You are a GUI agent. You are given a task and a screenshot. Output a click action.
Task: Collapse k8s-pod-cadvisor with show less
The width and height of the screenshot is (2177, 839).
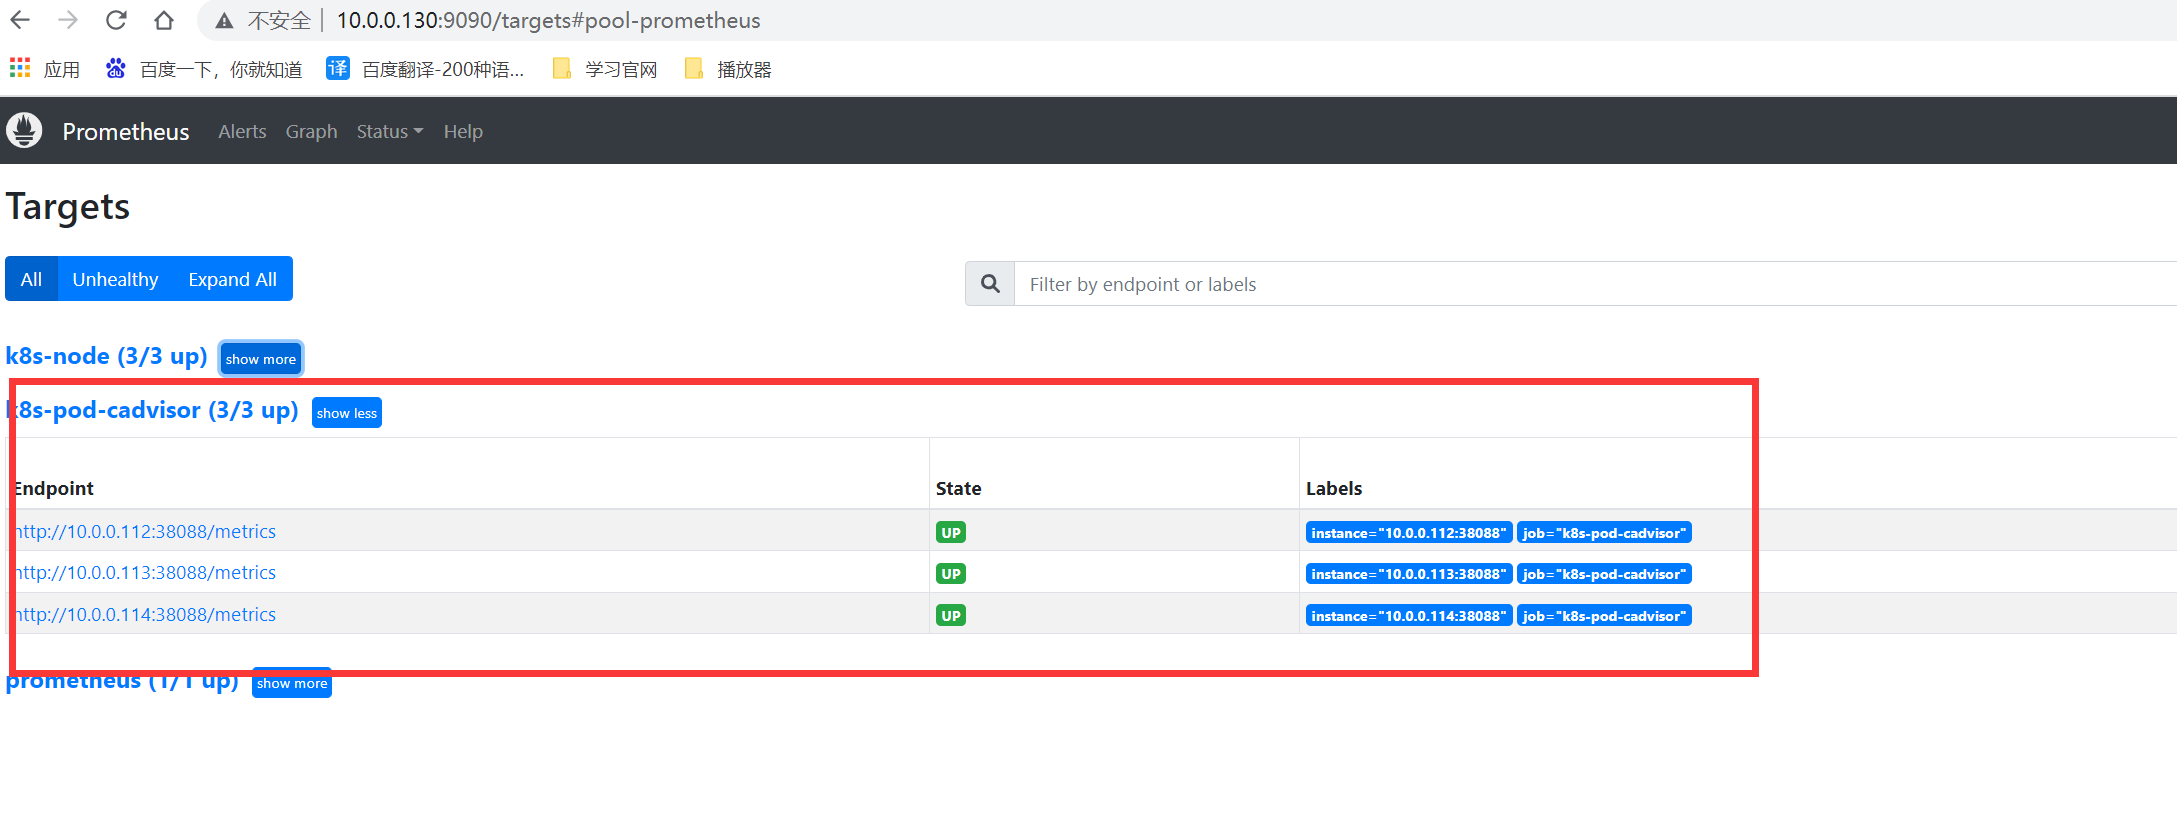(347, 413)
